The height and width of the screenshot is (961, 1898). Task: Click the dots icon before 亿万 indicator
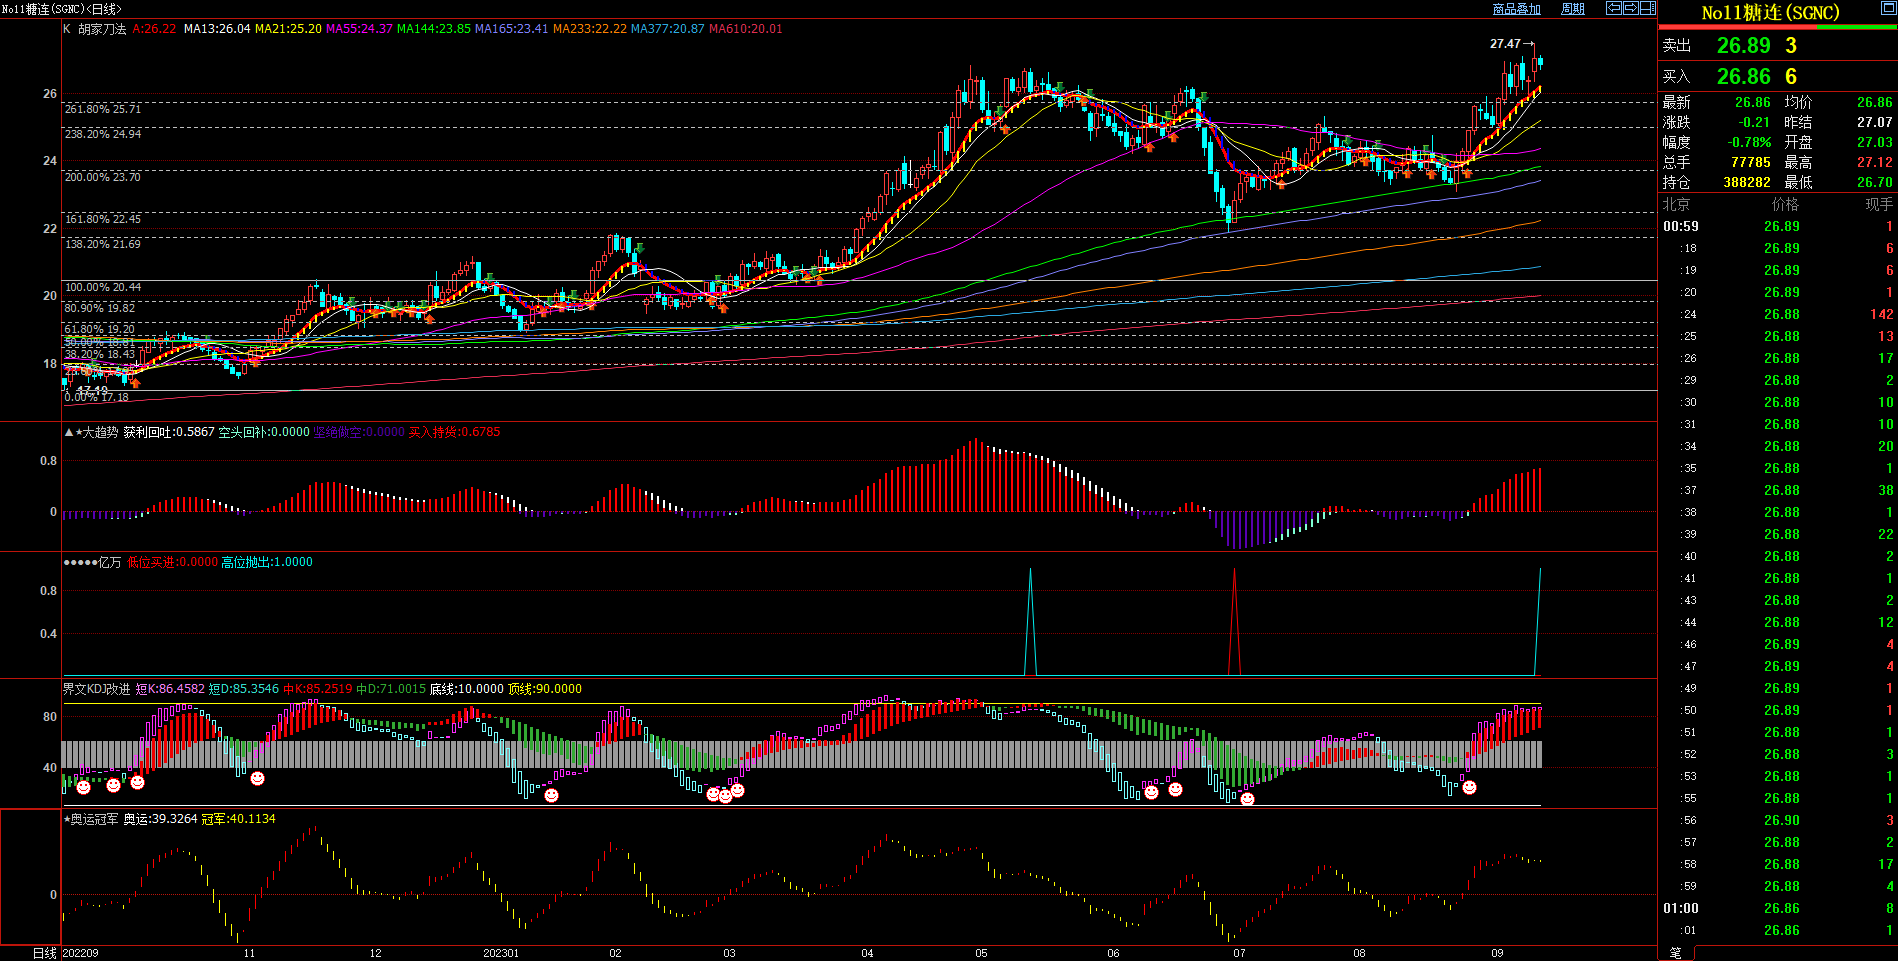point(80,563)
